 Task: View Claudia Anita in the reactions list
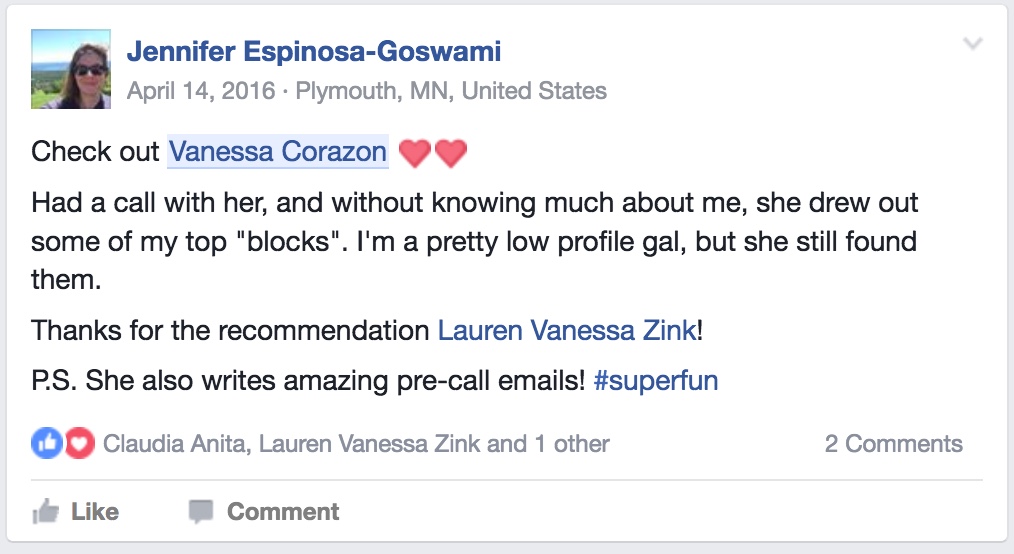point(174,443)
